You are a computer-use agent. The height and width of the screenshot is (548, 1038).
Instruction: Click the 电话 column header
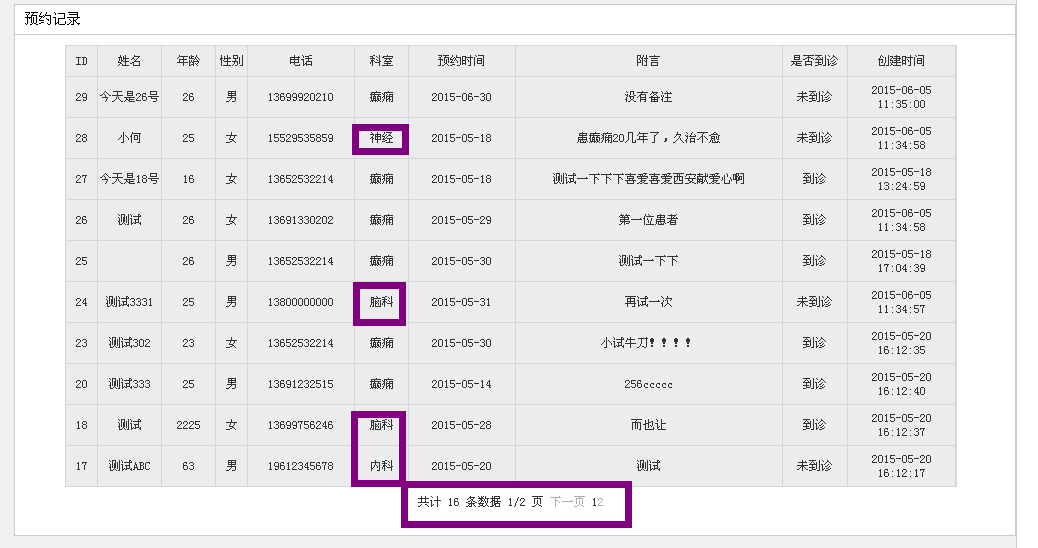[300, 61]
